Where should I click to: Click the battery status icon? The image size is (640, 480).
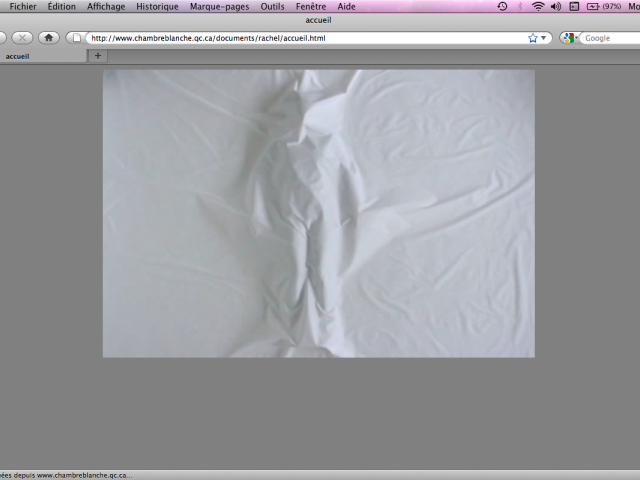pyautogui.click(x=592, y=6)
